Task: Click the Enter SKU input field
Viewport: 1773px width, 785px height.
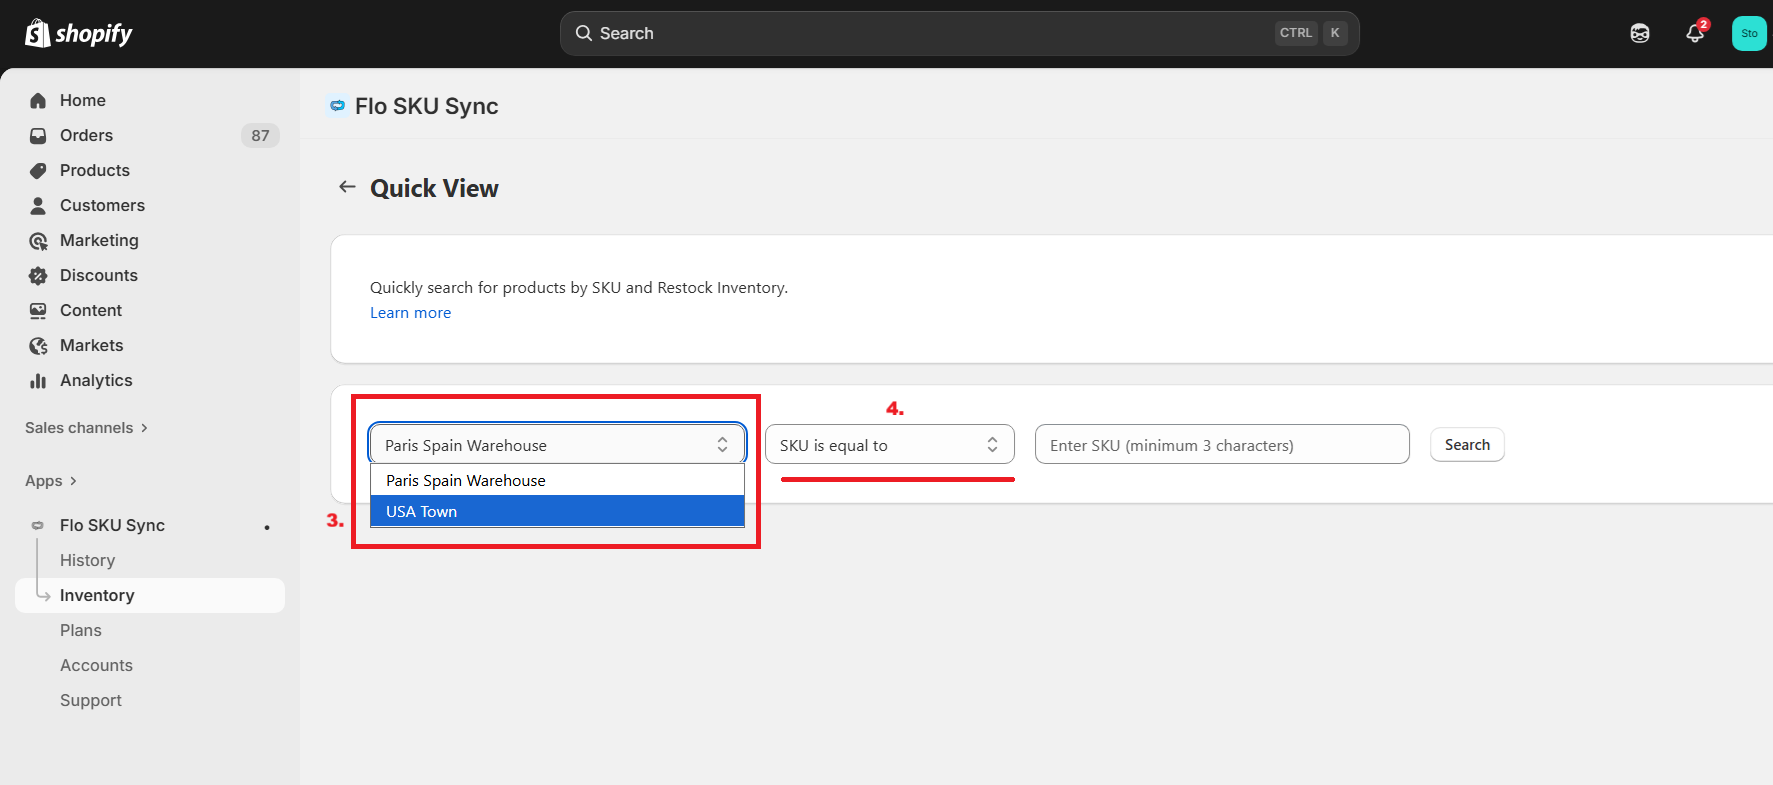Action: 1222,444
